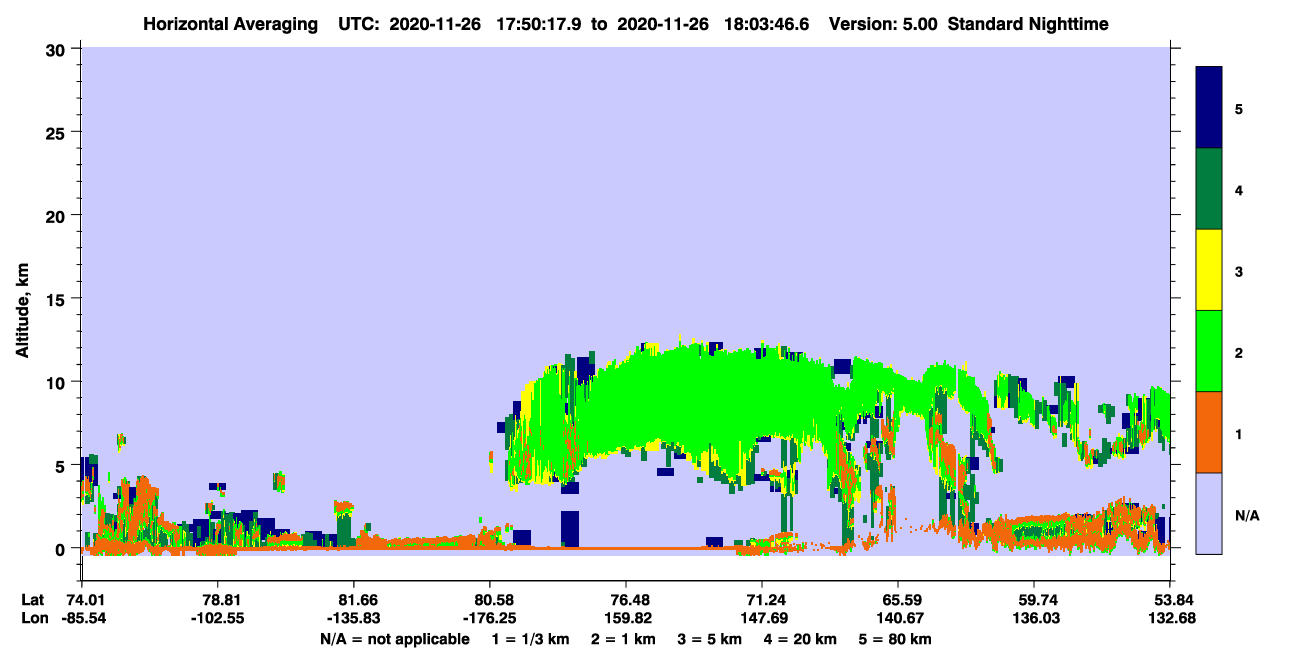Click the color bar label 1
The height and width of the screenshot is (667, 1300).
(1239, 434)
